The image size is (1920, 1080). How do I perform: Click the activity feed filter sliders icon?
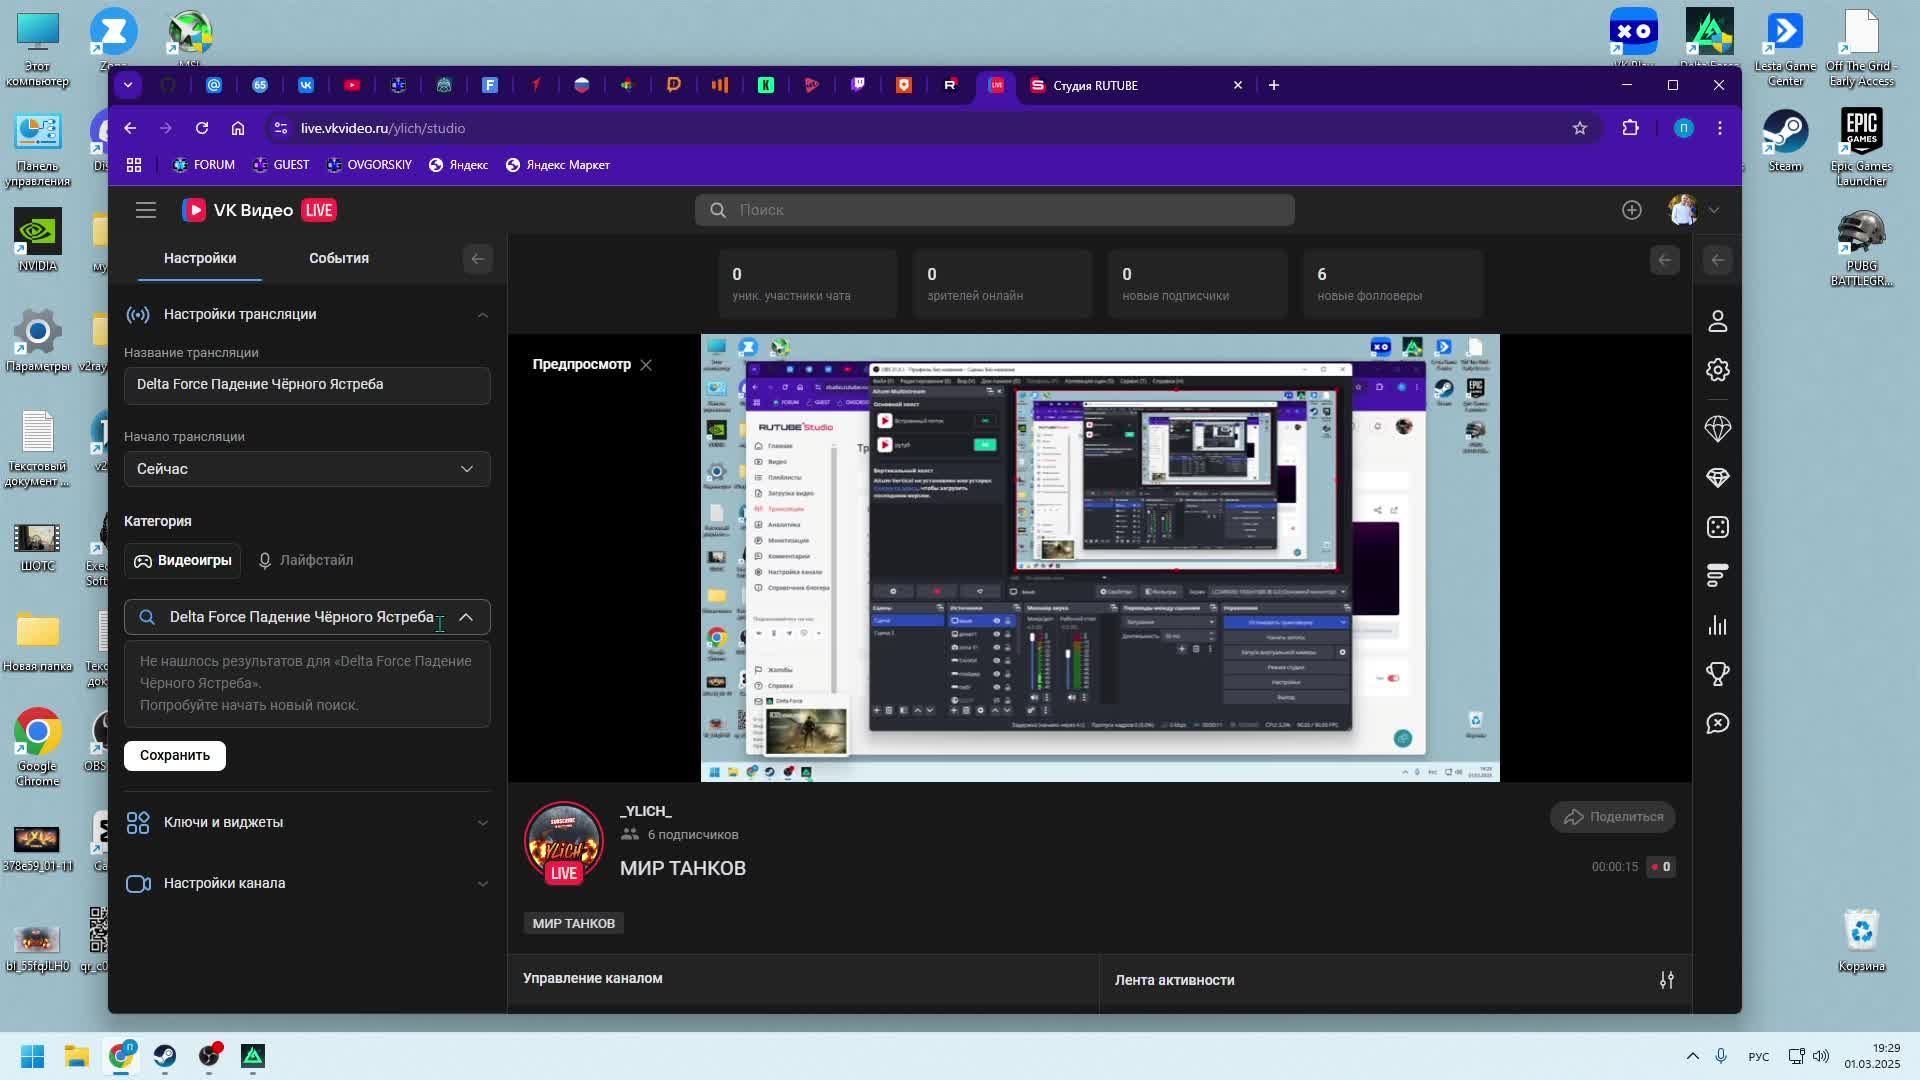point(1666,980)
